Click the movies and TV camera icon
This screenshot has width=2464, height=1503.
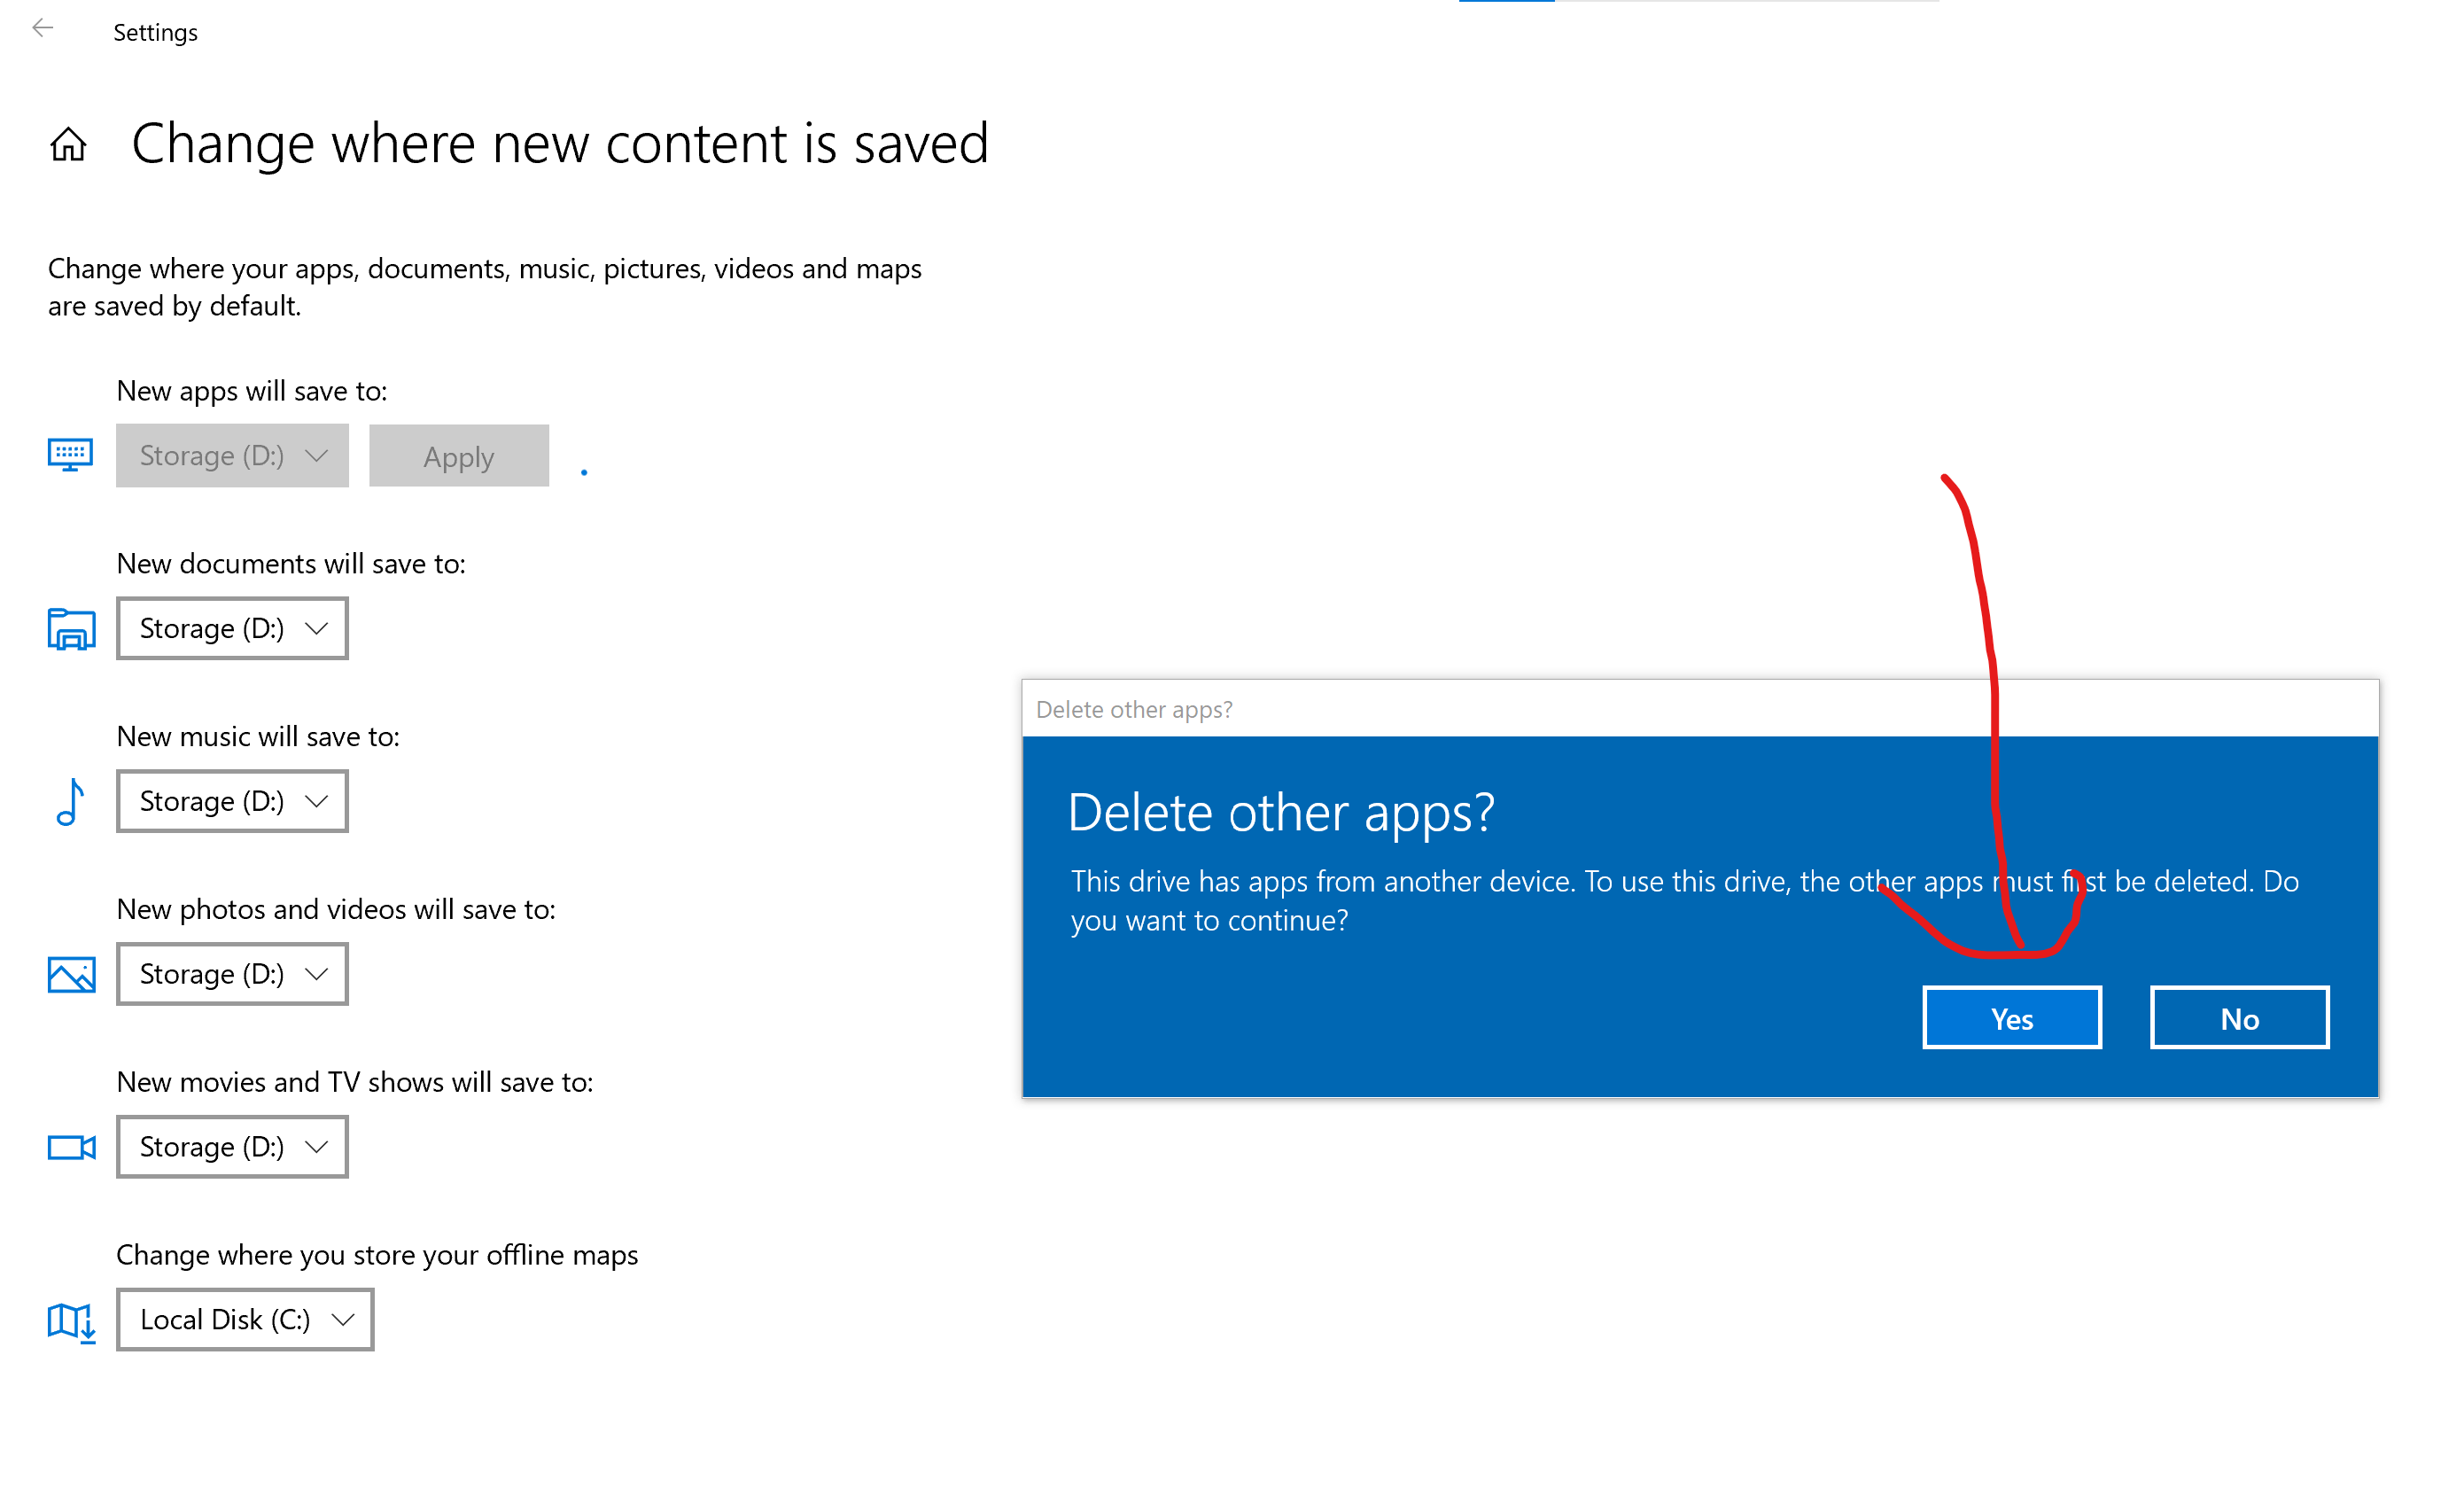coord(71,1148)
